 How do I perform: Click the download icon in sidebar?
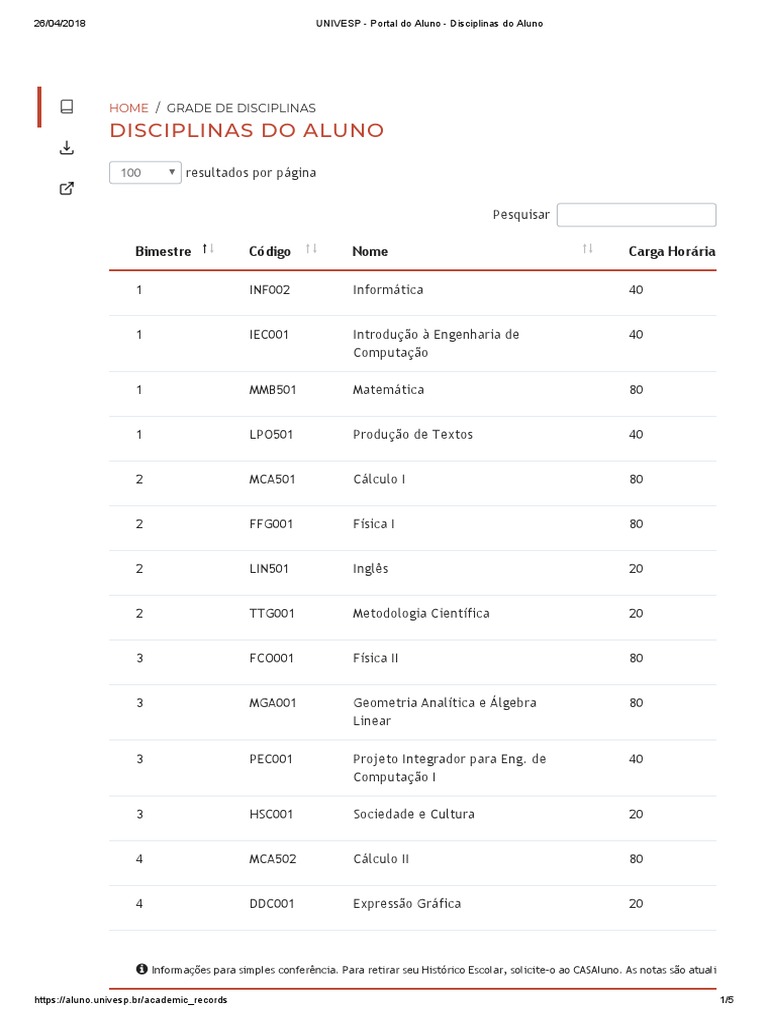click(x=67, y=148)
